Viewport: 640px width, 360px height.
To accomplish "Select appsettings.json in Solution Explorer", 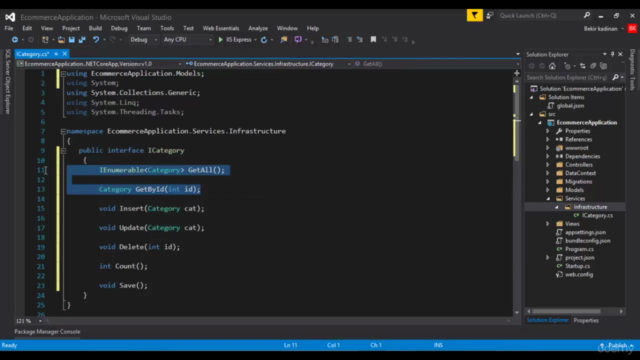I will click(x=585, y=232).
